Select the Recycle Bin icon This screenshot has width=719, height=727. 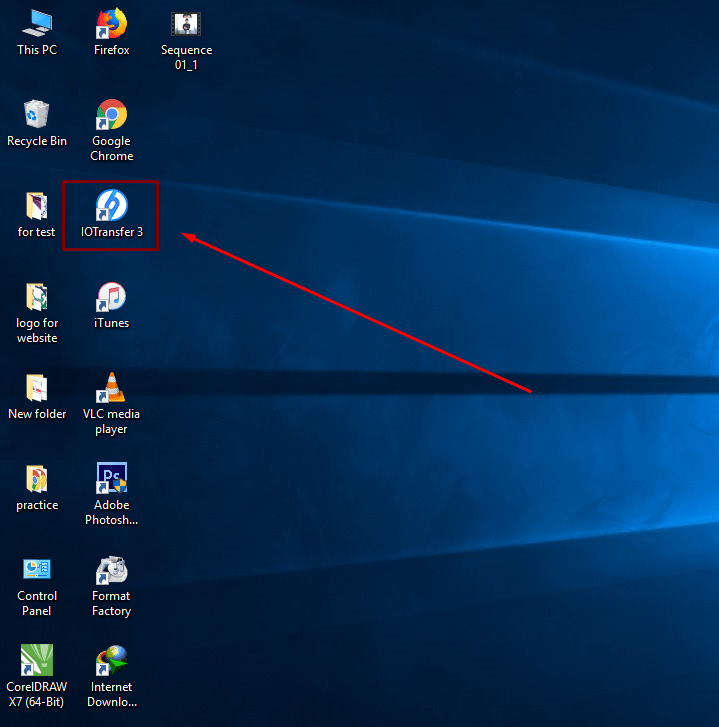point(37,114)
